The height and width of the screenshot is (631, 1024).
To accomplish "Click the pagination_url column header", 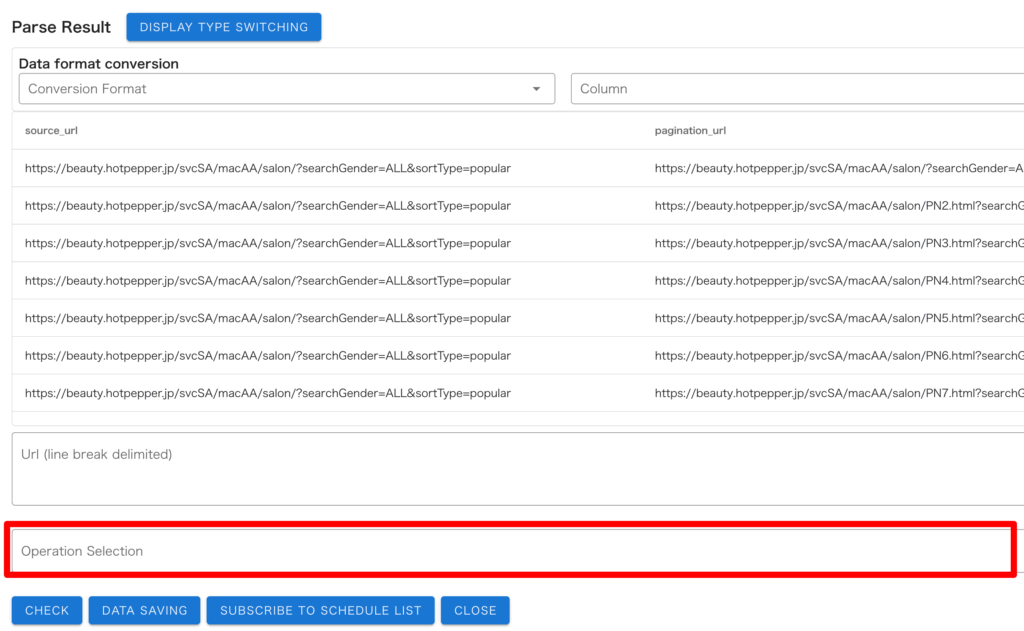I will [690, 131].
